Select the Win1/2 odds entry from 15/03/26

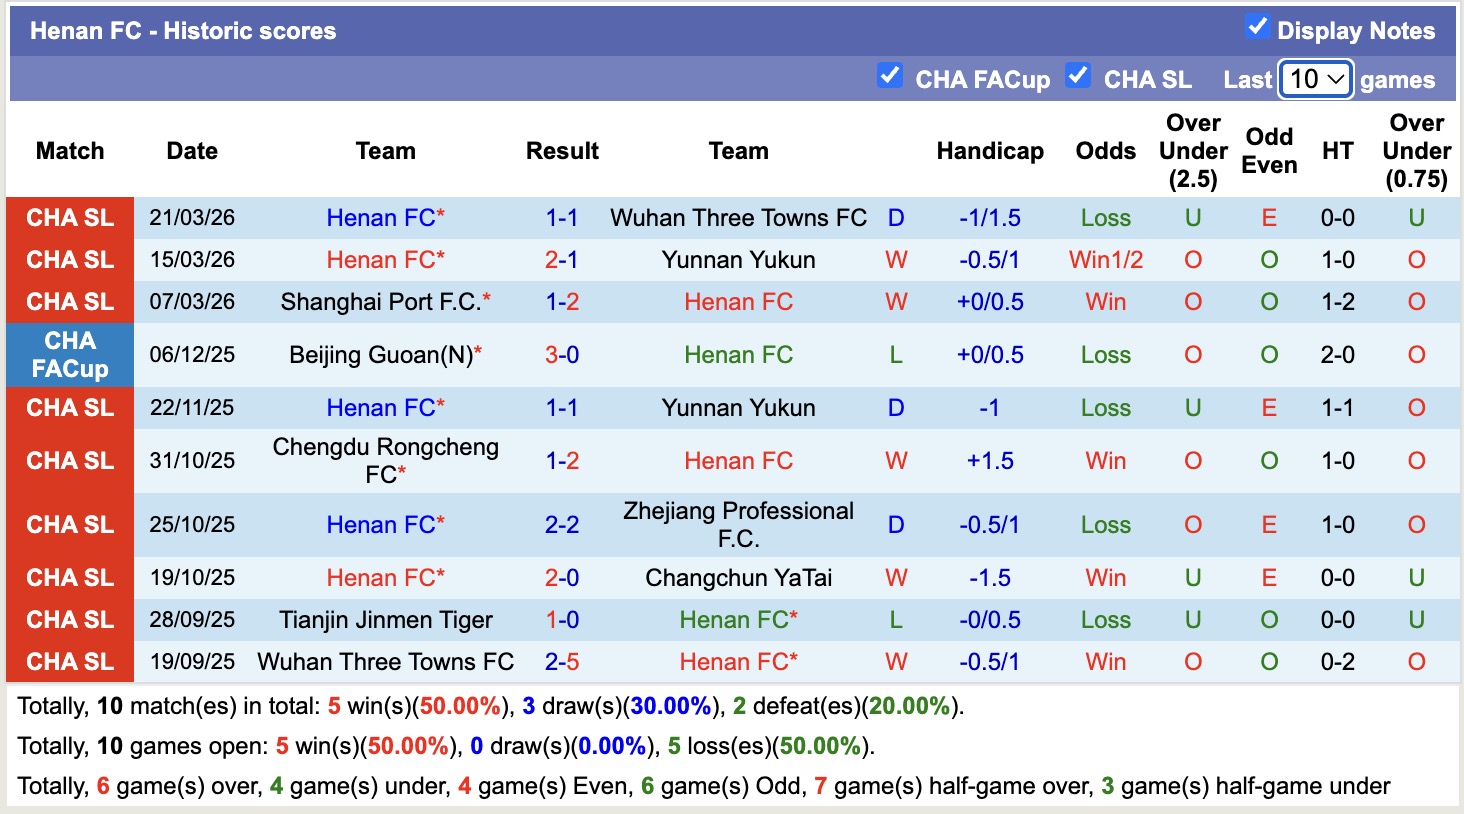(1105, 259)
